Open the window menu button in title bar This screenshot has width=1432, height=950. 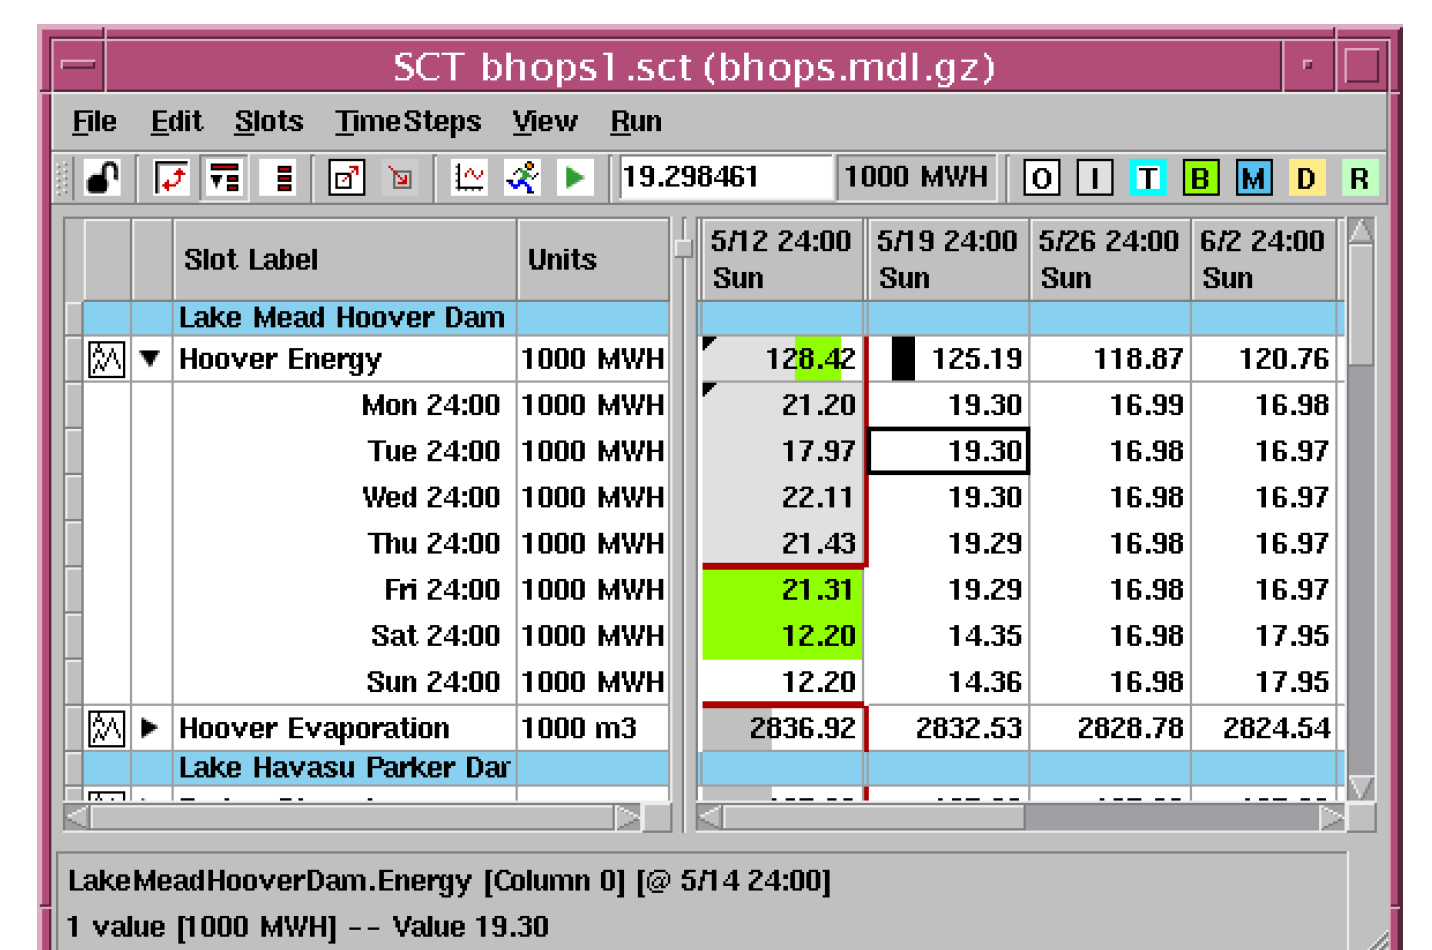coord(77,66)
